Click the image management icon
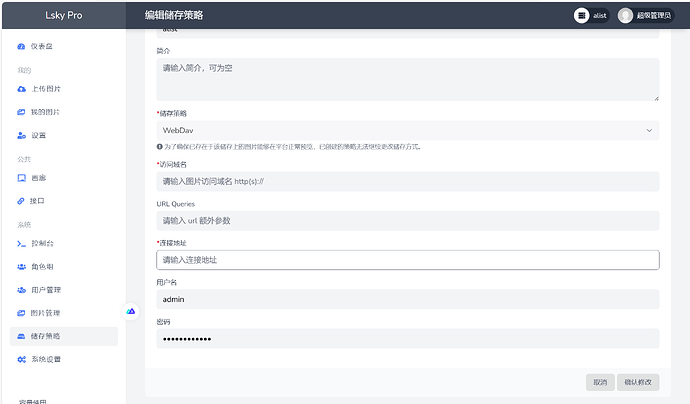Viewport: 690px width, 404px height. [x=21, y=313]
